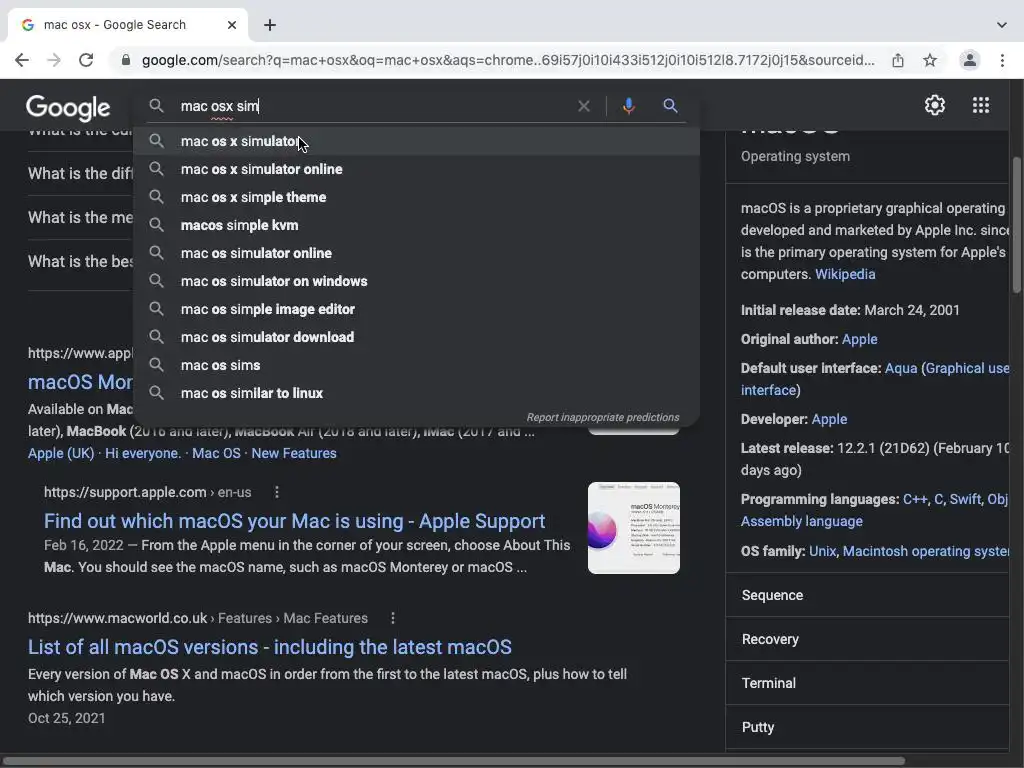Select suggestion 'macos simple kvm'
This screenshot has width=1024, height=768.
(x=417, y=225)
